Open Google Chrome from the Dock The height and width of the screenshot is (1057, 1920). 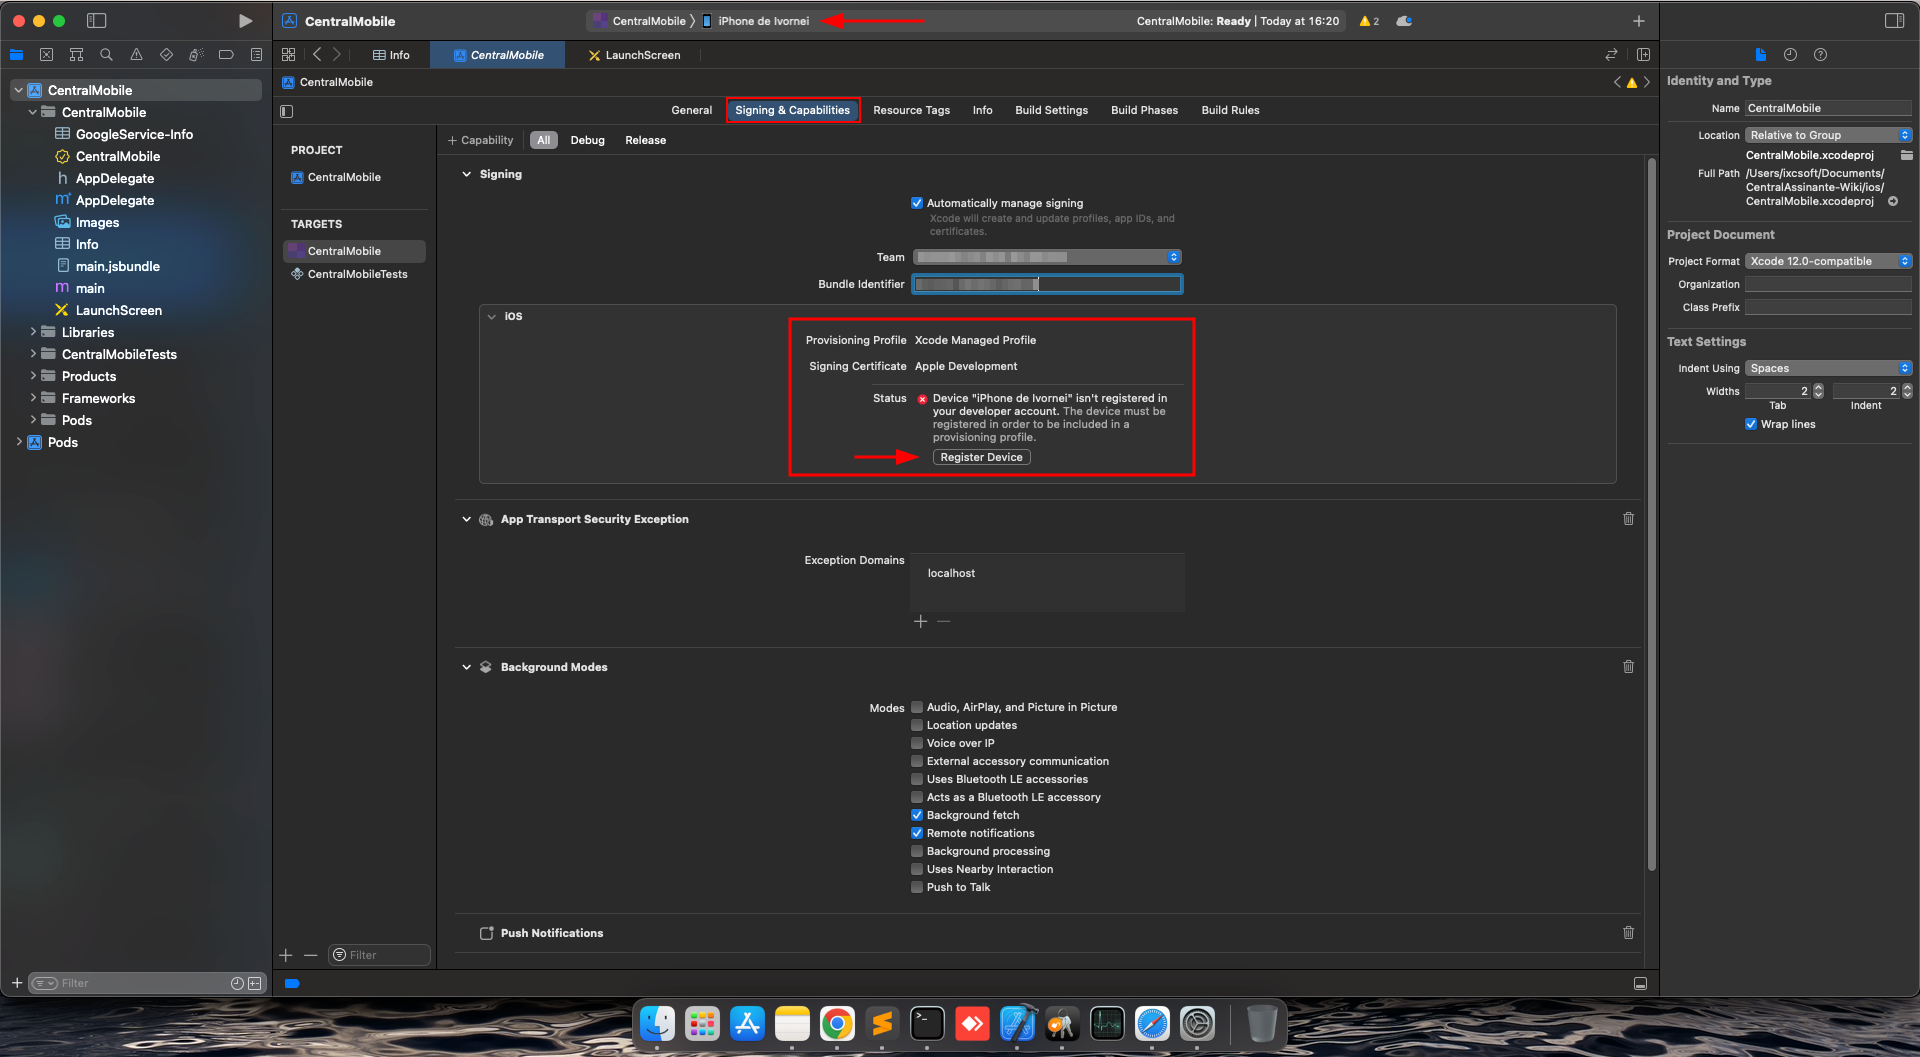point(837,1024)
